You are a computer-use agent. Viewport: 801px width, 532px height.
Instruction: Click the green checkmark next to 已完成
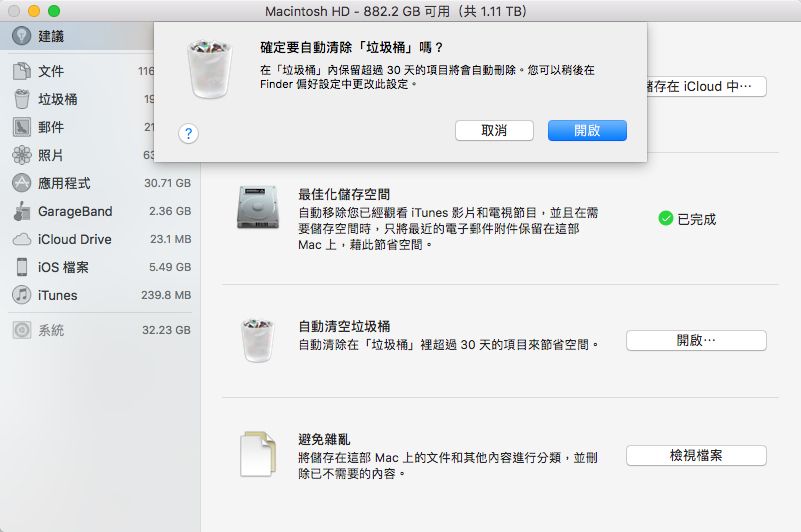pyautogui.click(x=665, y=219)
